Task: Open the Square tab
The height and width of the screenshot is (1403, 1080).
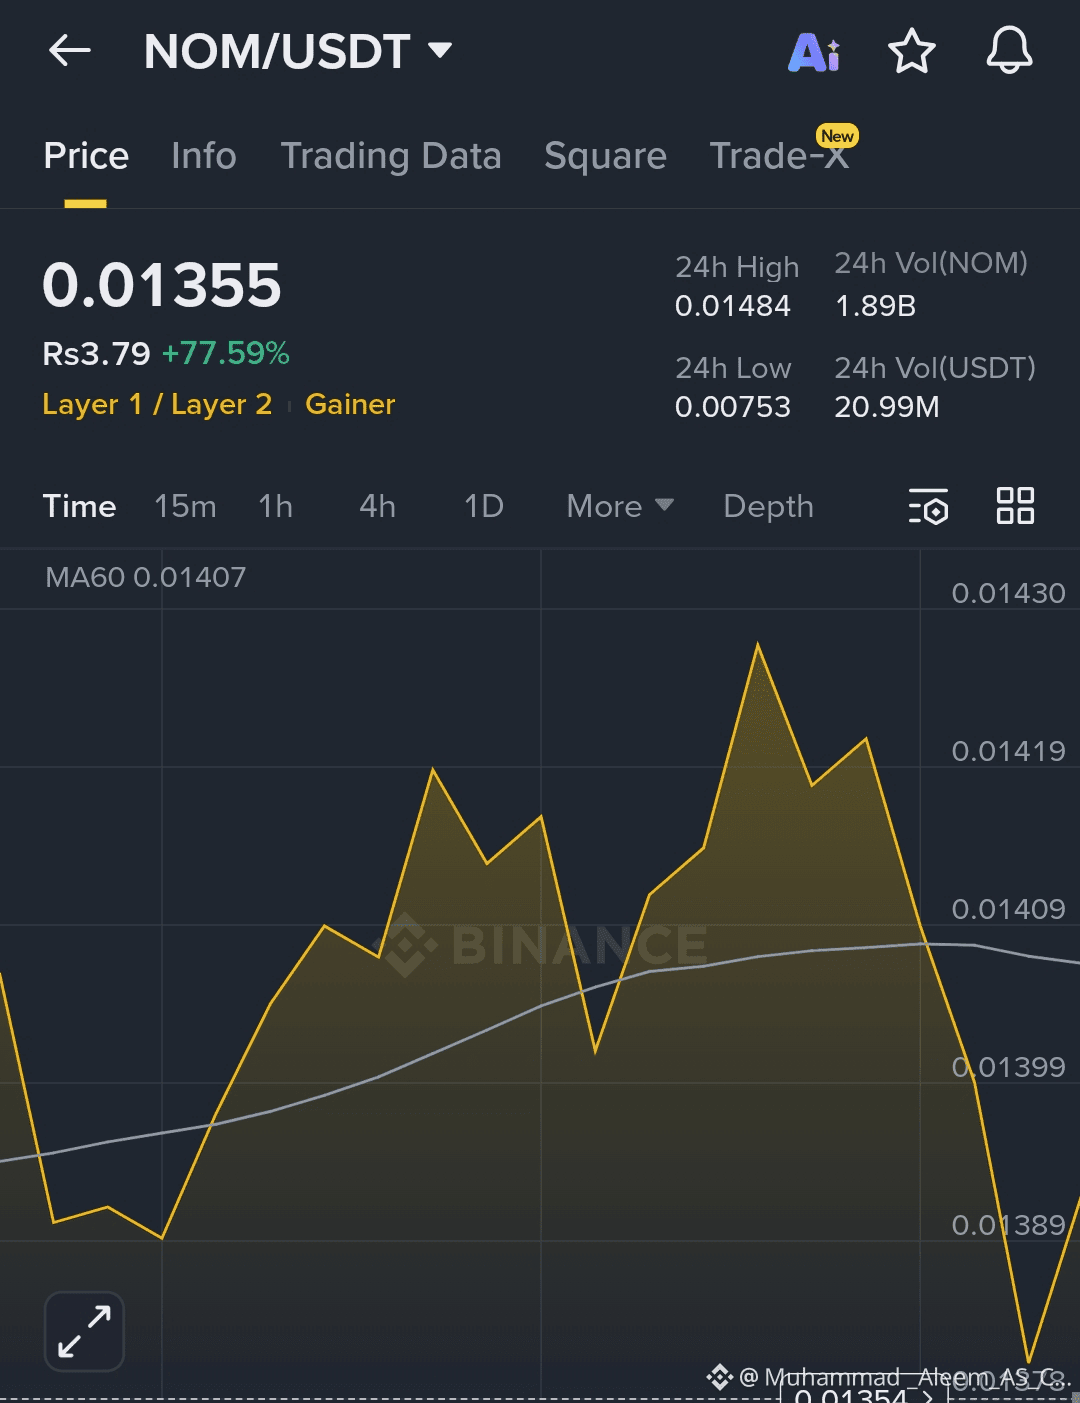Action: [605, 156]
